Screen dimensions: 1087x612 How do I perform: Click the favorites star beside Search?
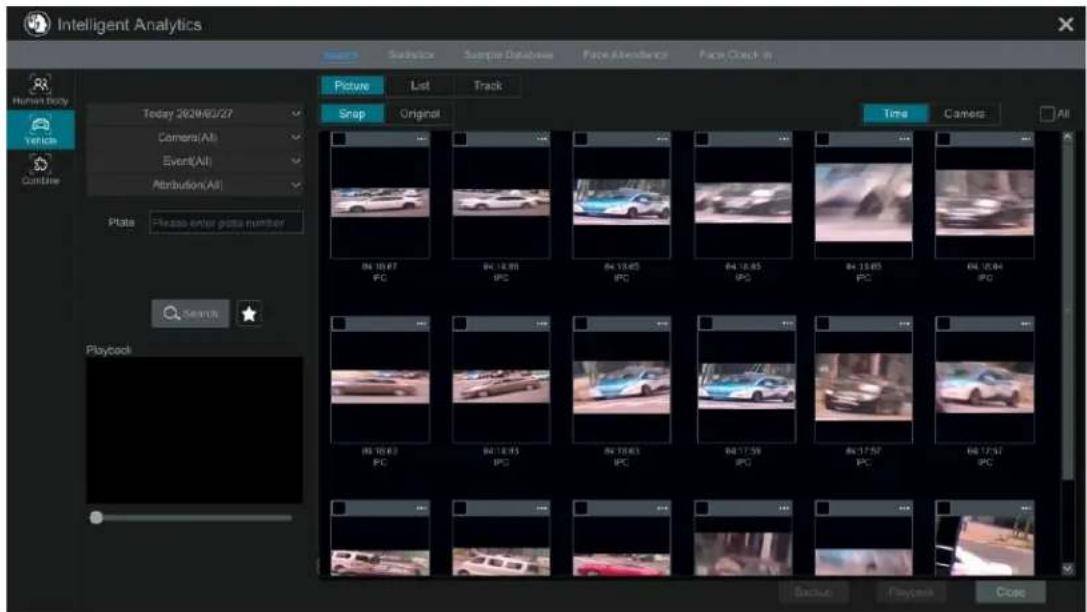(x=249, y=314)
